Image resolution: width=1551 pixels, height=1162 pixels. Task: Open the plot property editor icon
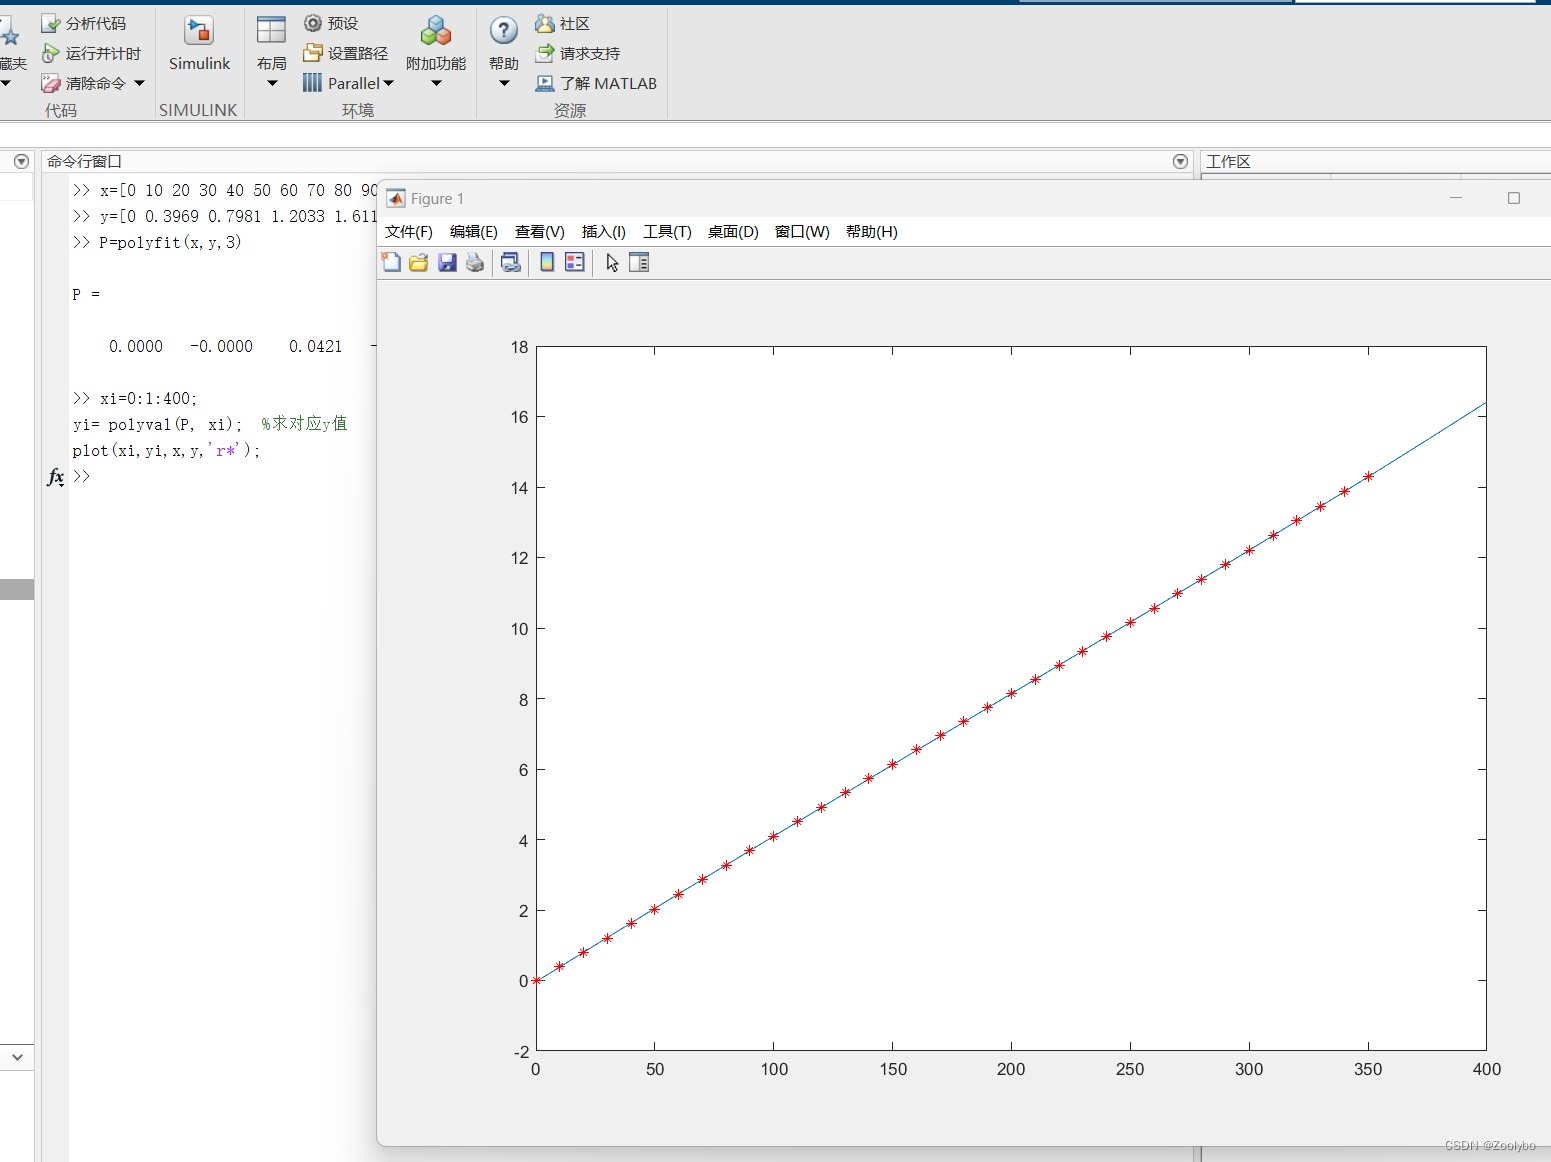point(639,262)
